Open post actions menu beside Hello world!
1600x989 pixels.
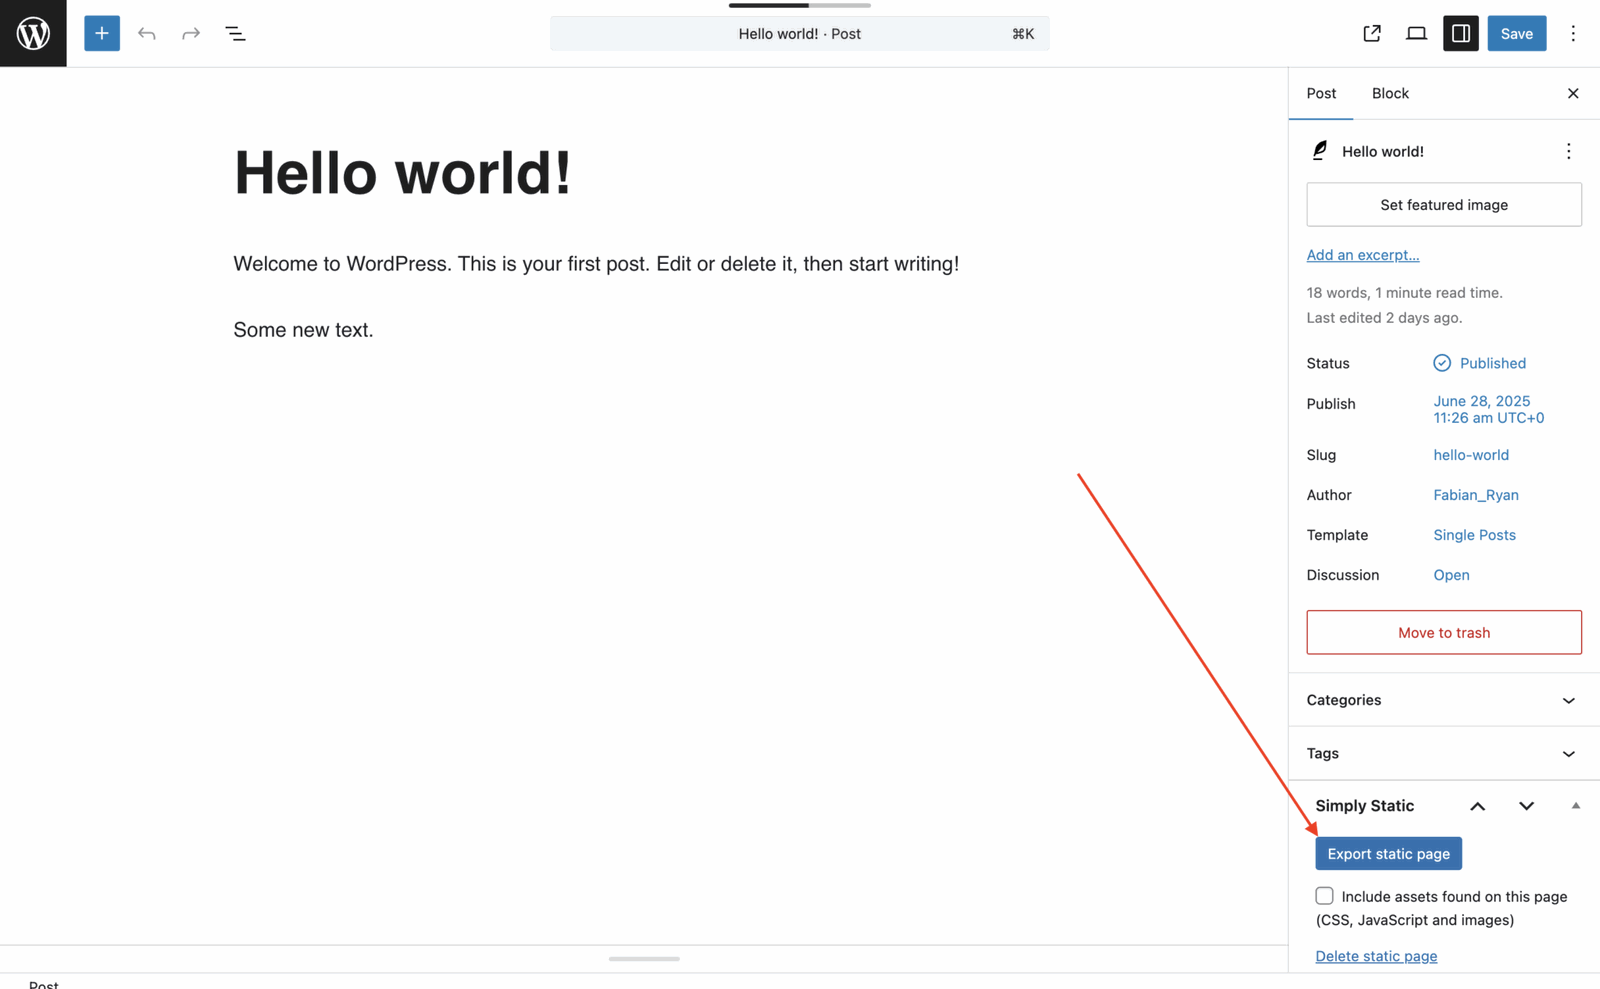pos(1568,151)
